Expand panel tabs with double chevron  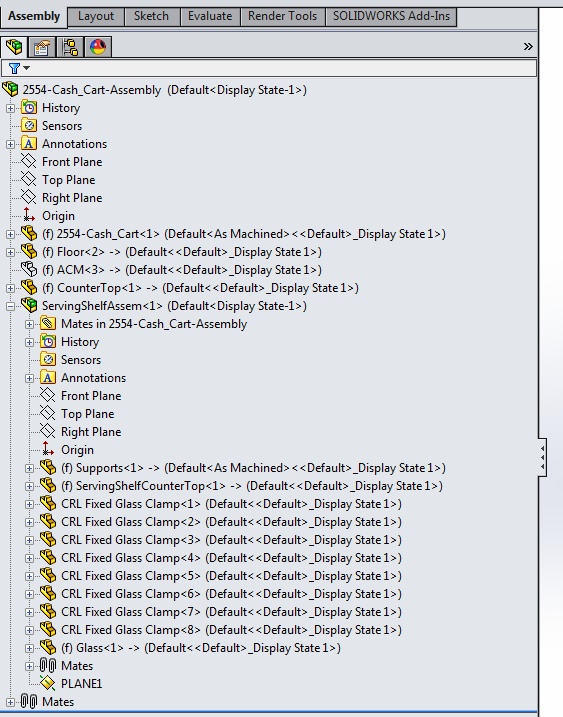point(528,46)
